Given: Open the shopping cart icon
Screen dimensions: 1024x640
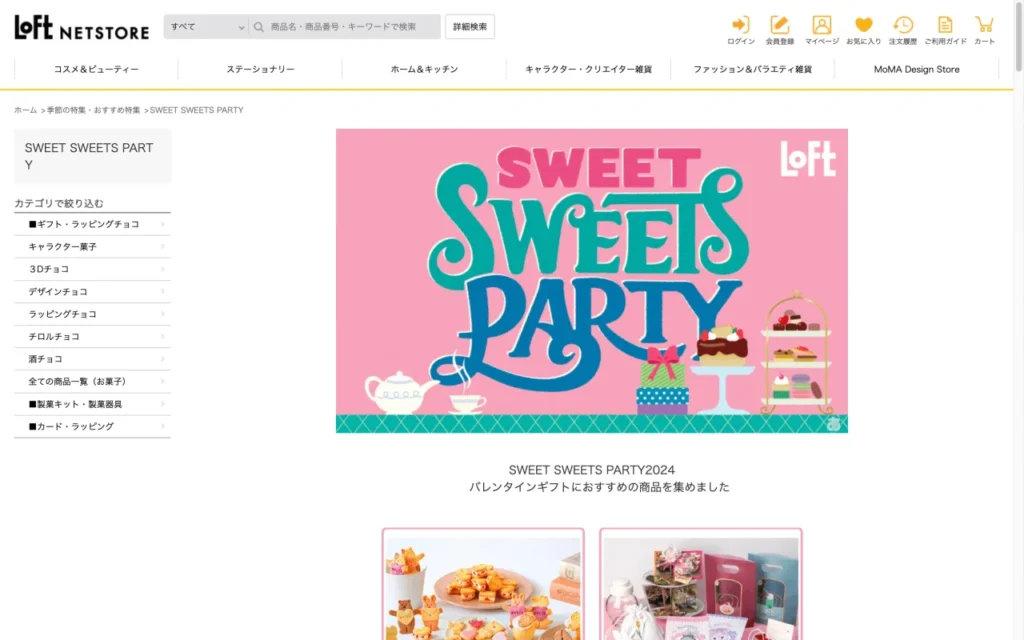Looking at the screenshot, I should pos(985,26).
